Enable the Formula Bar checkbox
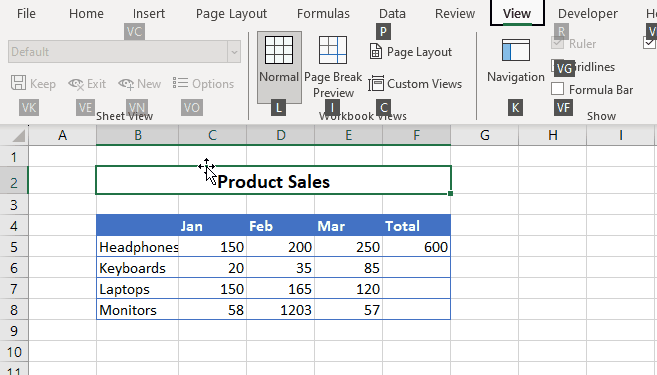 pos(557,89)
